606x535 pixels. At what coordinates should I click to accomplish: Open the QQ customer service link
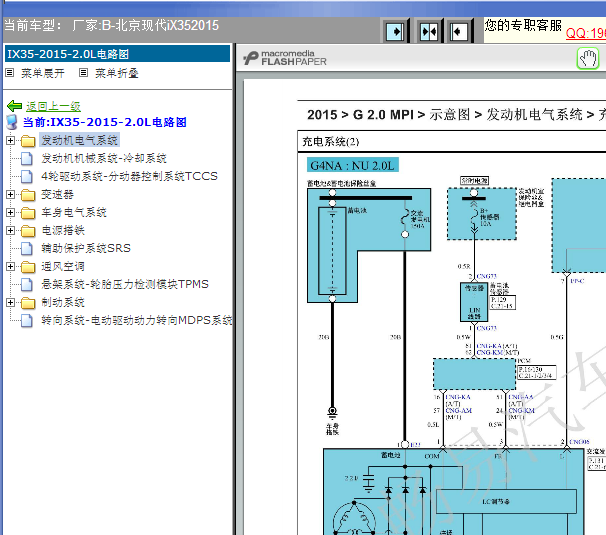click(x=586, y=33)
